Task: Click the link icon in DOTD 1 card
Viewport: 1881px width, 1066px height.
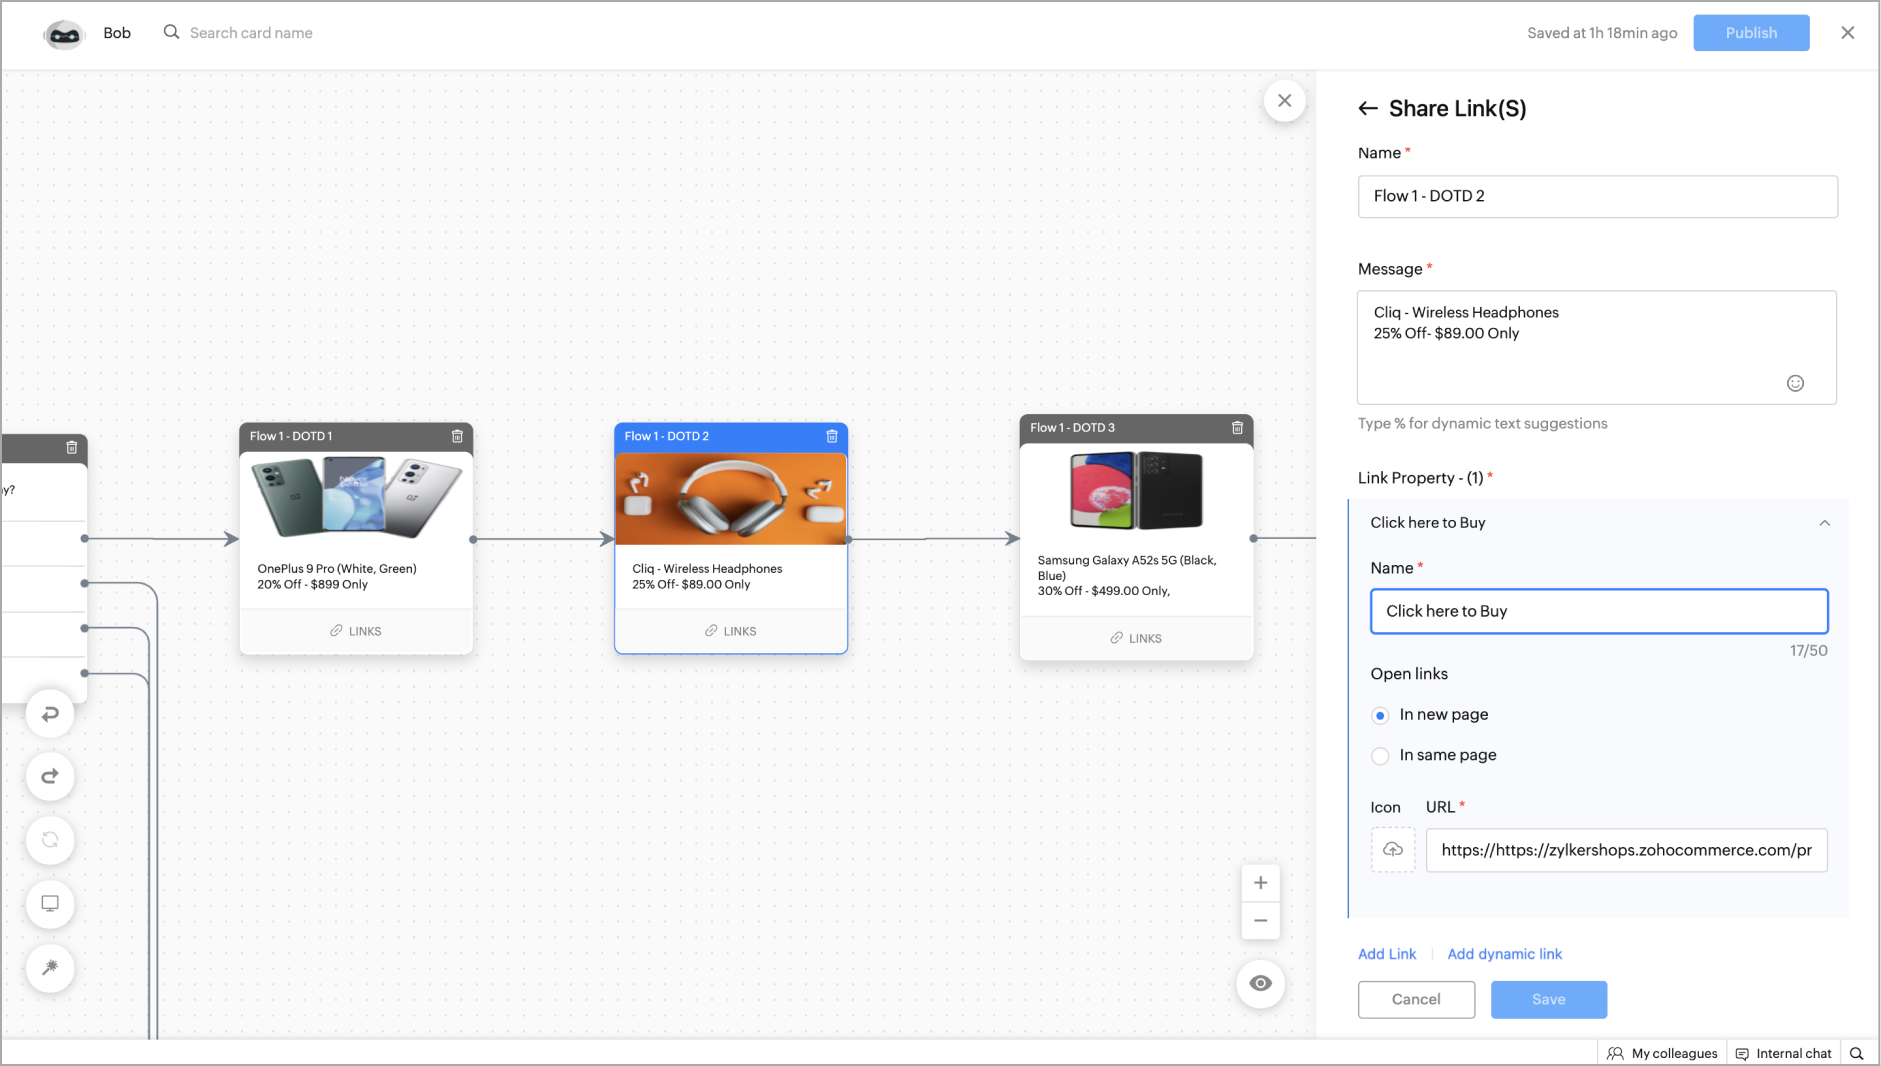Action: point(337,631)
